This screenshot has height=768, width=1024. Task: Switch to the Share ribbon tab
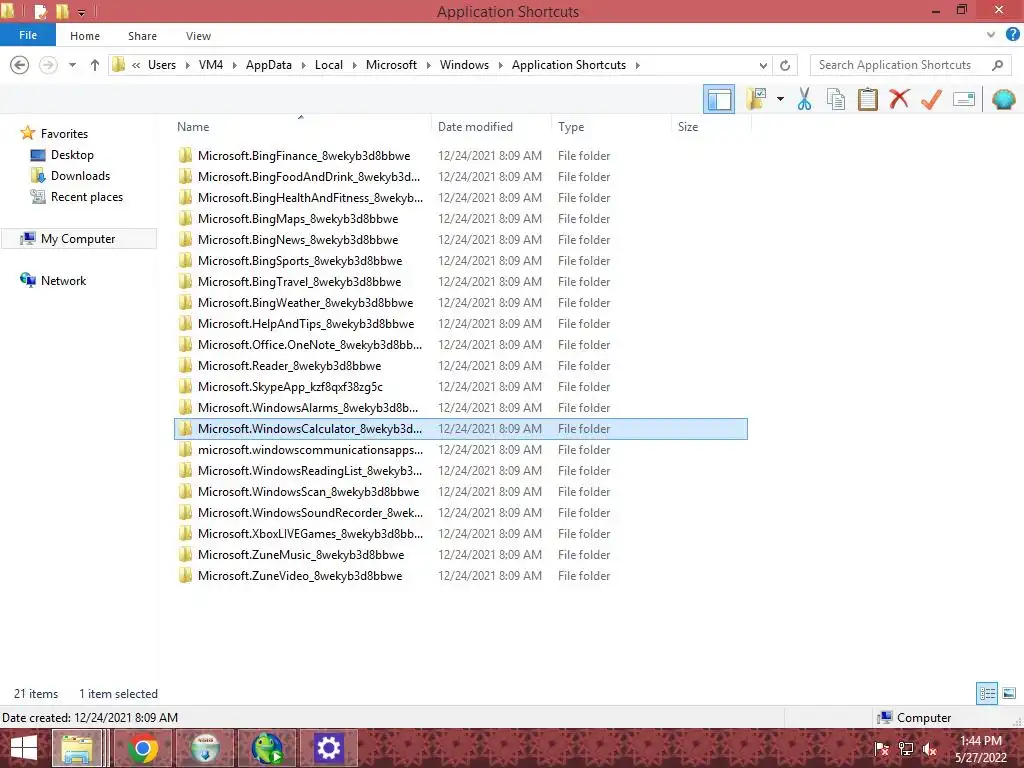click(x=142, y=36)
